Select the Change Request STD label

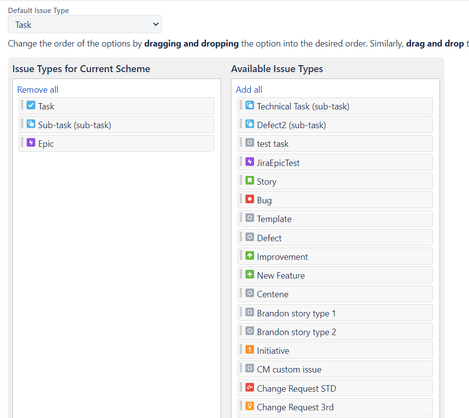click(296, 388)
